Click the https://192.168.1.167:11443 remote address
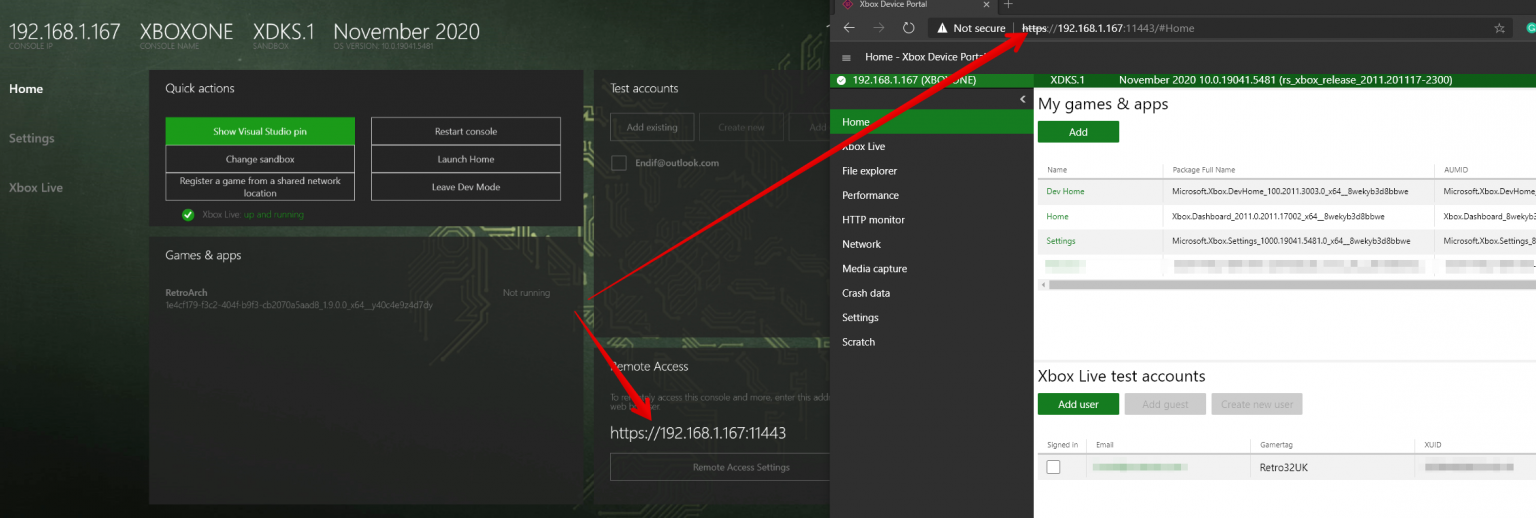 pos(698,433)
